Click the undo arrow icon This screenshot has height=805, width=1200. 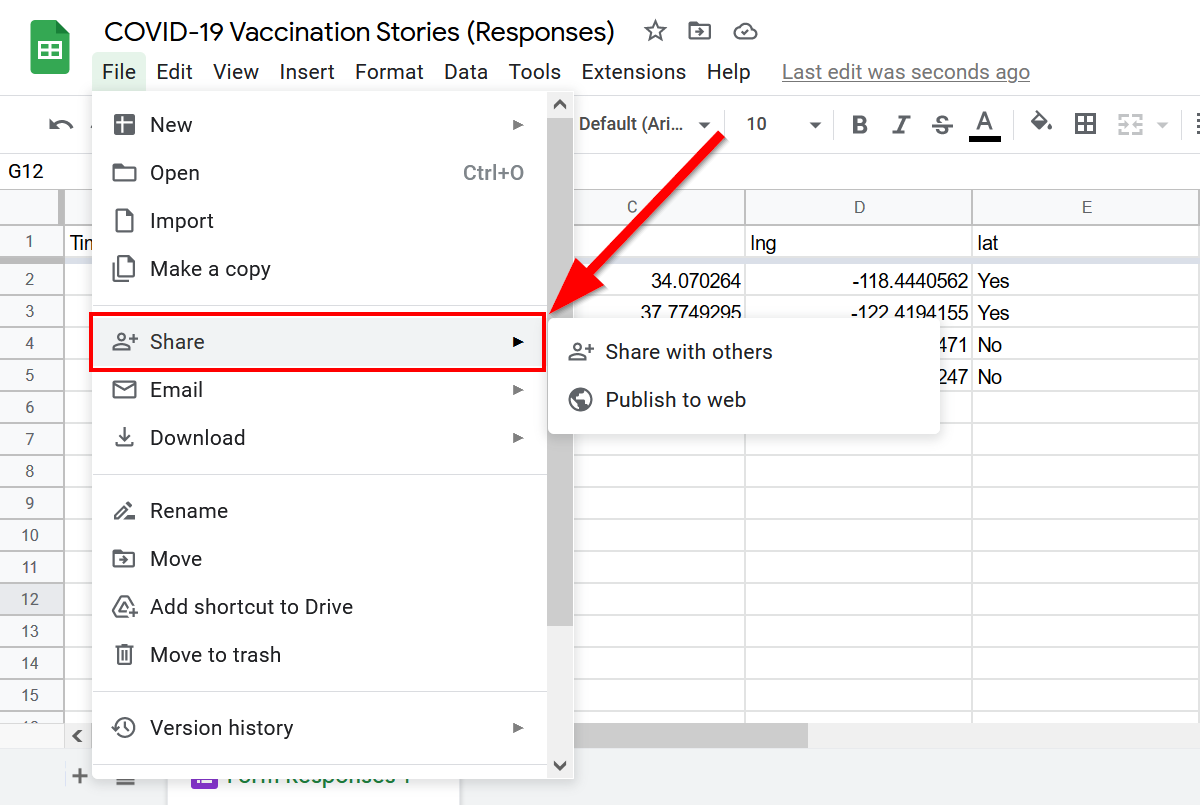coord(61,125)
